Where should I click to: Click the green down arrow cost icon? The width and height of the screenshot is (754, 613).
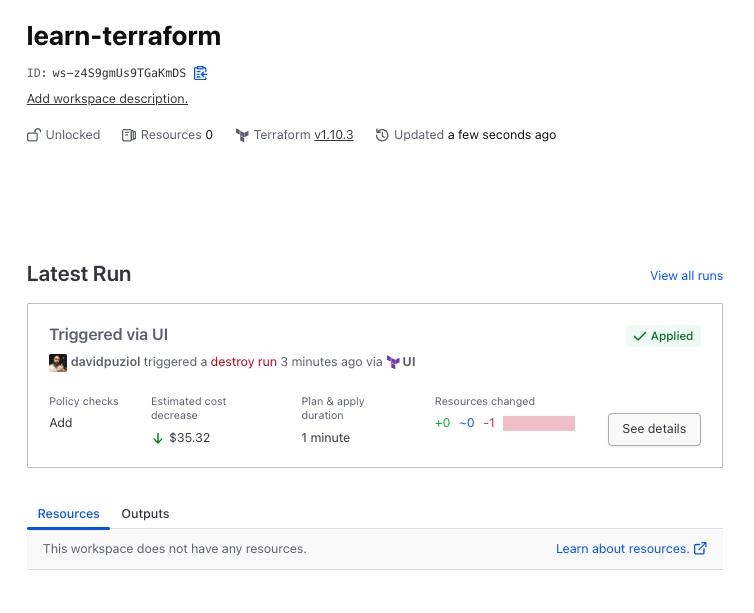tap(157, 438)
